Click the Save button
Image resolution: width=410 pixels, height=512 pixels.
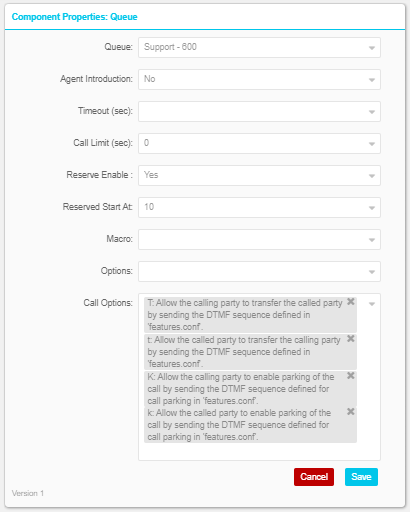tap(361, 477)
